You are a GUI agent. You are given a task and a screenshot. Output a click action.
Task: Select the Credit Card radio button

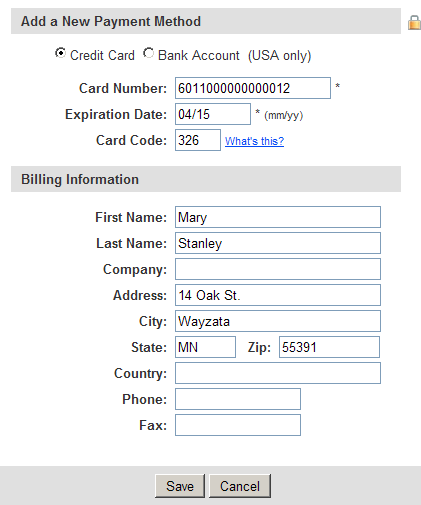pyautogui.click(x=60, y=53)
